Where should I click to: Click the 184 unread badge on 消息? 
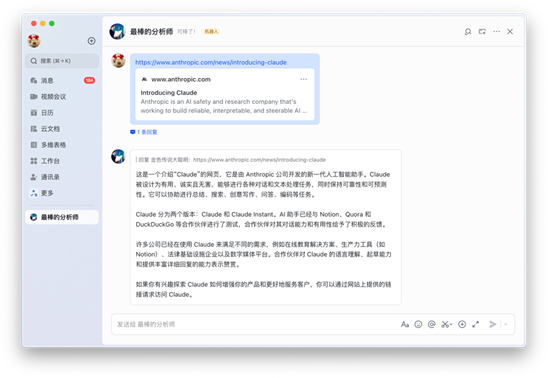click(x=89, y=81)
